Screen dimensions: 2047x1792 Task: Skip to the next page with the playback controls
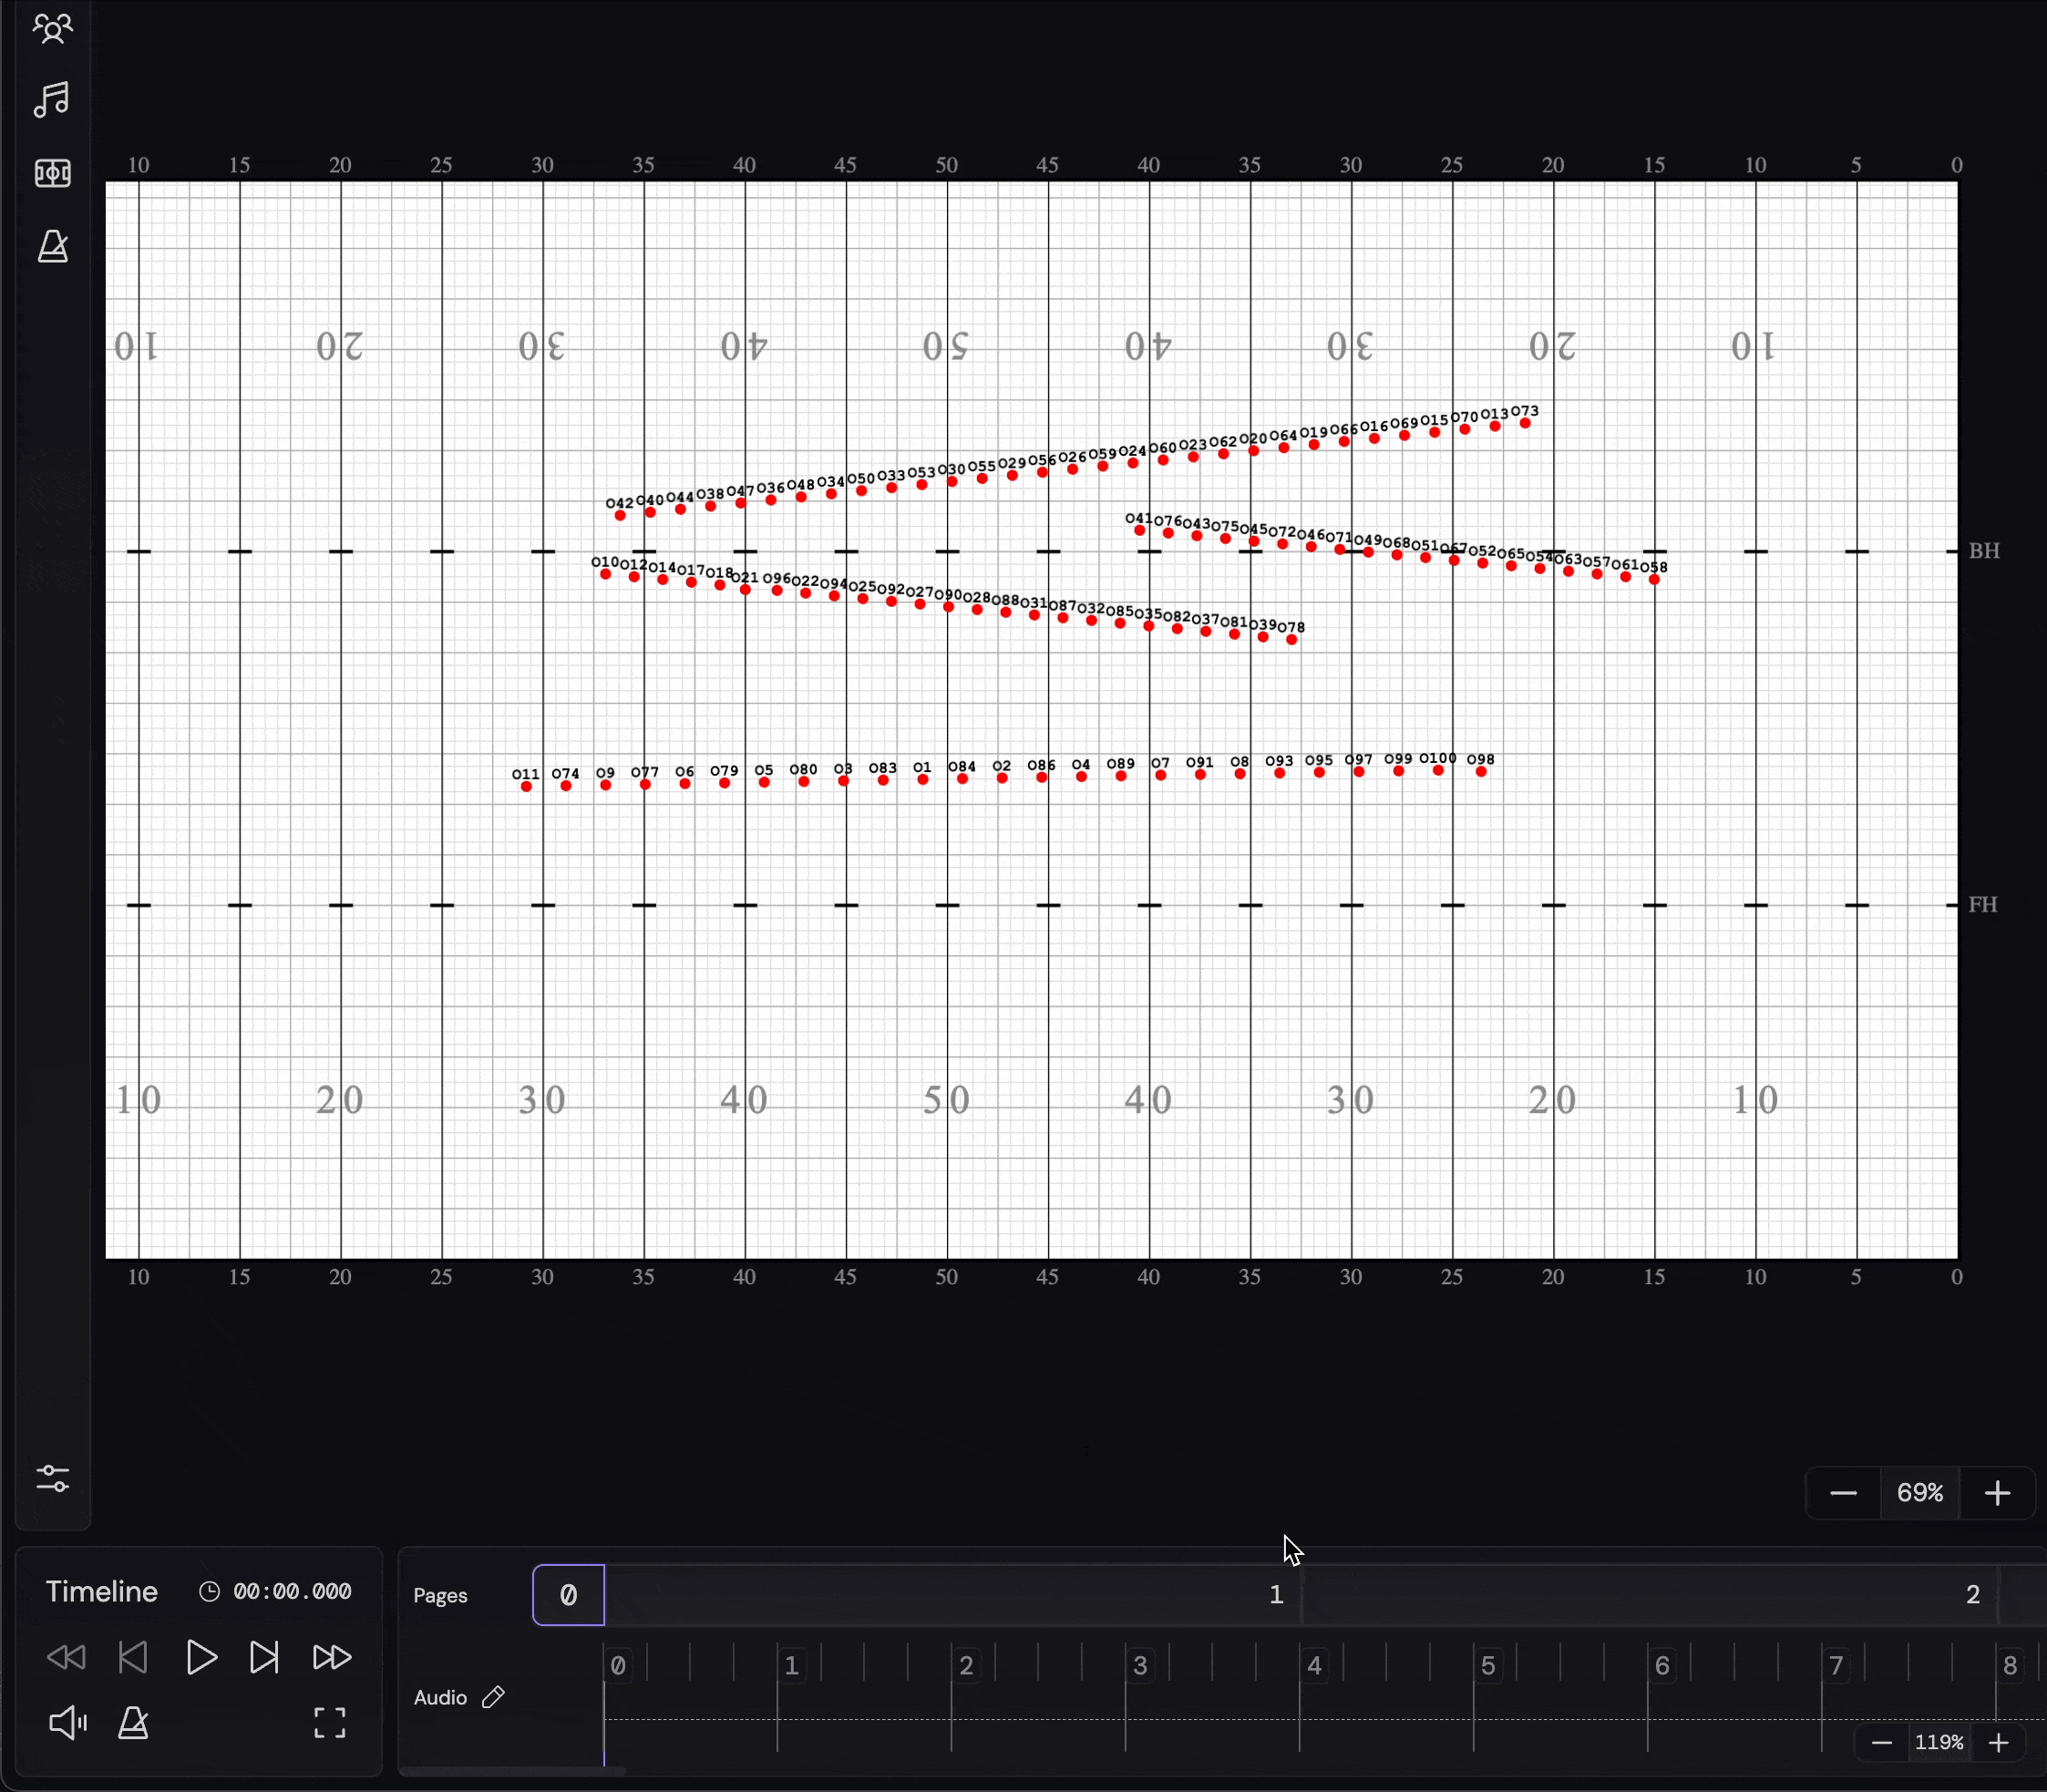click(264, 1657)
